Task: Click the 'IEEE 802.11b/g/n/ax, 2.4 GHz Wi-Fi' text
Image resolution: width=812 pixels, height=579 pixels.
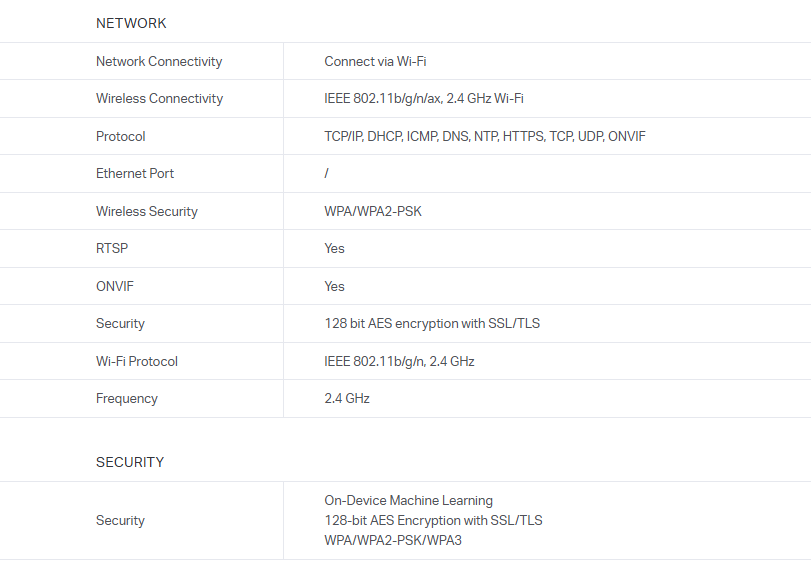Action: (x=423, y=98)
